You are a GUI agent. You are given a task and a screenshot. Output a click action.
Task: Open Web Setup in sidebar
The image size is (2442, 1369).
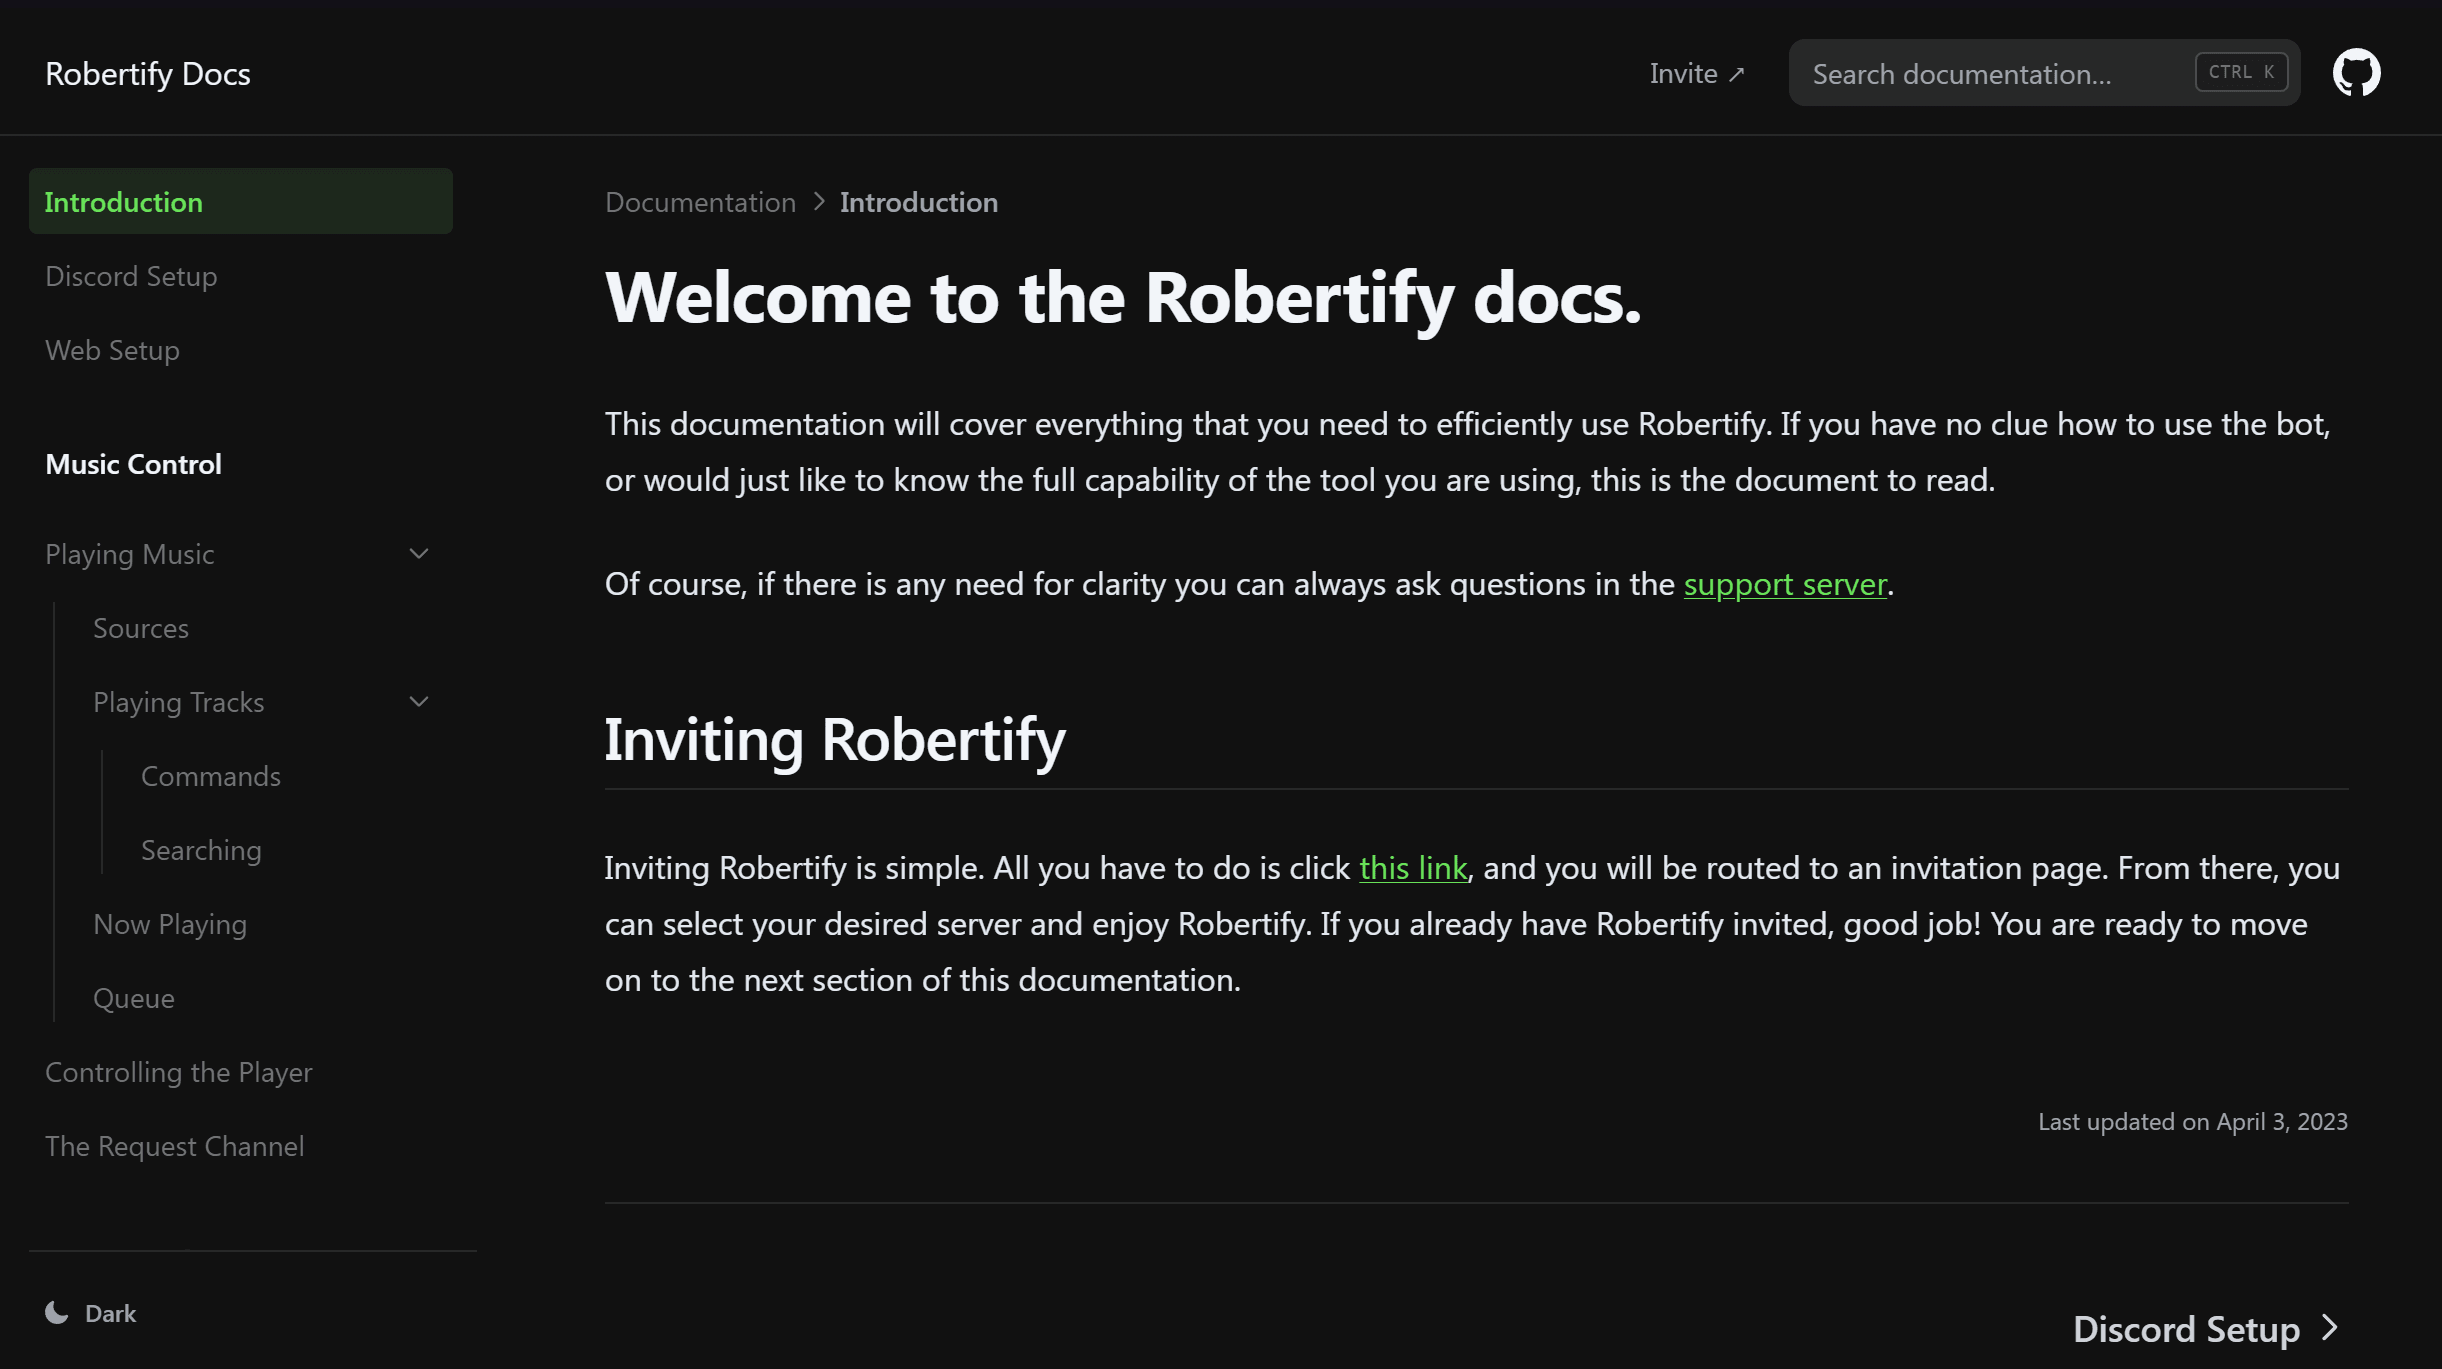(x=112, y=351)
